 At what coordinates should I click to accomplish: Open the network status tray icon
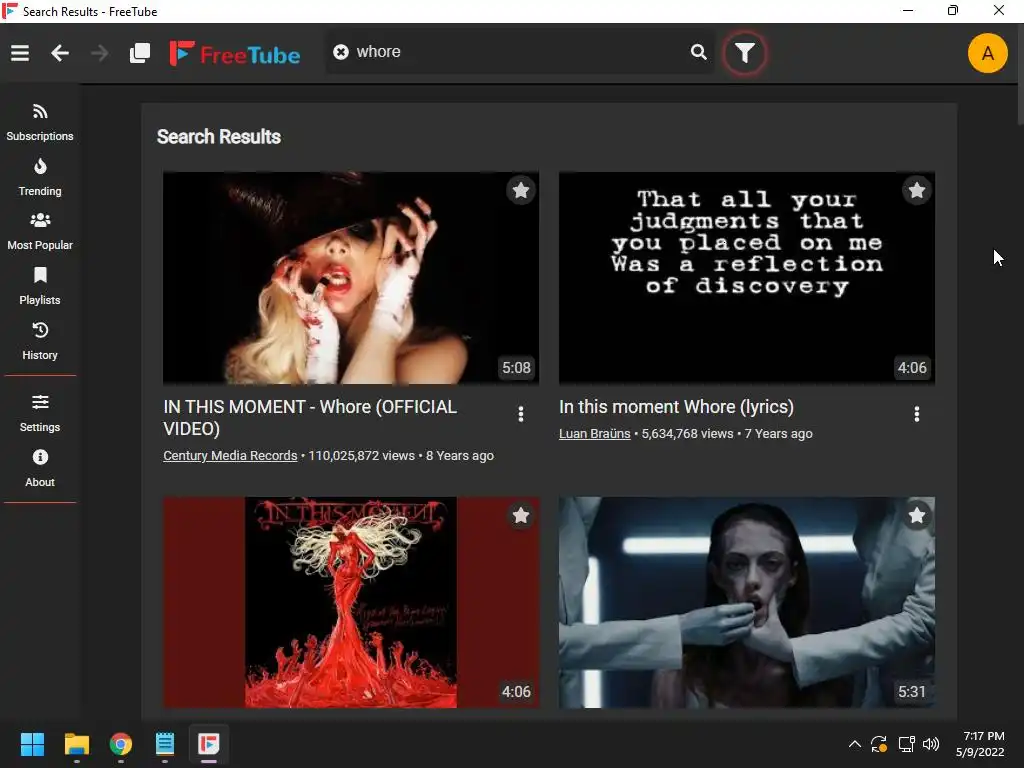click(x=906, y=744)
